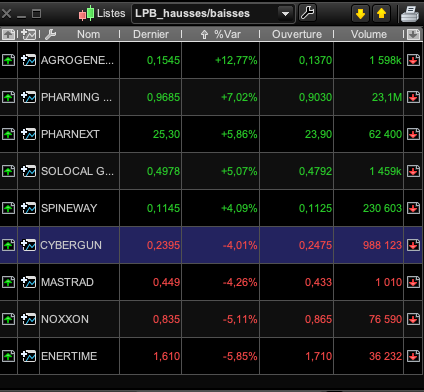Open new chart for CYBERGUN row
This screenshot has width=424, height=392.
click(x=29, y=245)
